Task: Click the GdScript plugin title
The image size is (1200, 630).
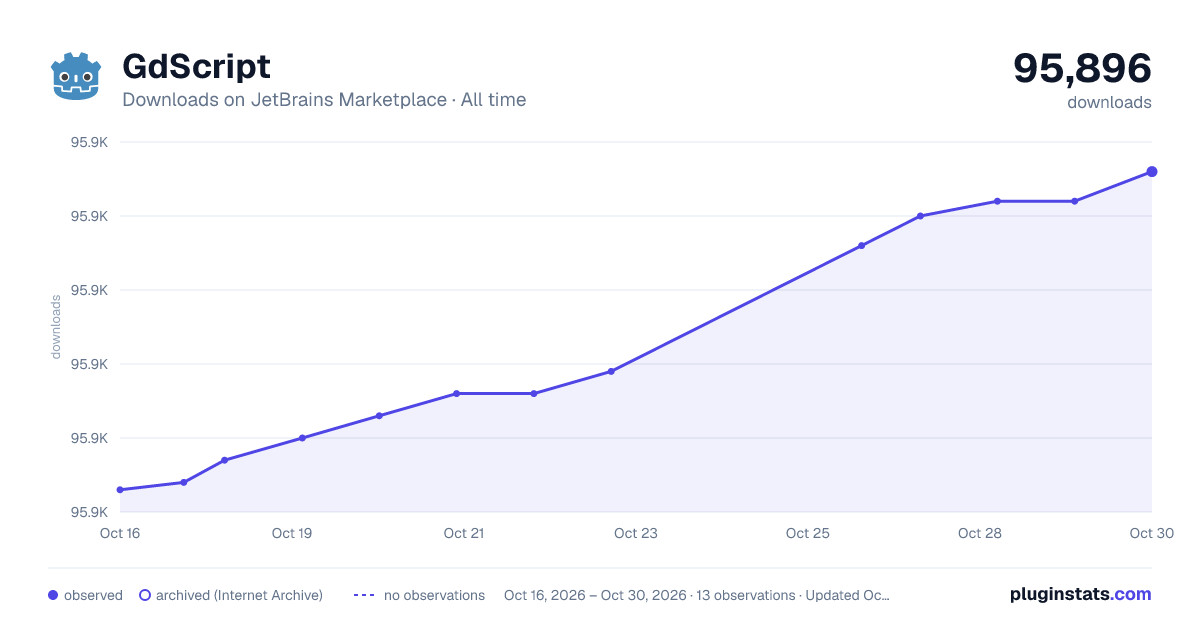Action: coord(196,66)
